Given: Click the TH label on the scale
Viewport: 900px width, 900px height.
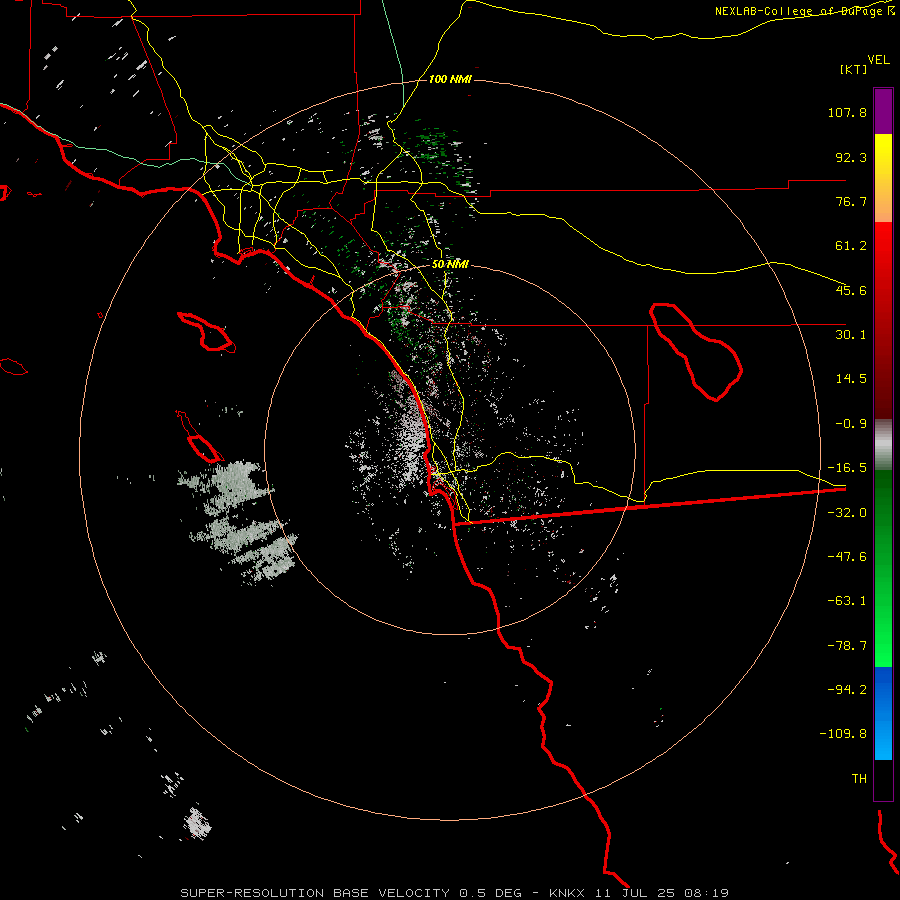Looking at the screenshot, I should pyautogui.click(x=859, y=779).
